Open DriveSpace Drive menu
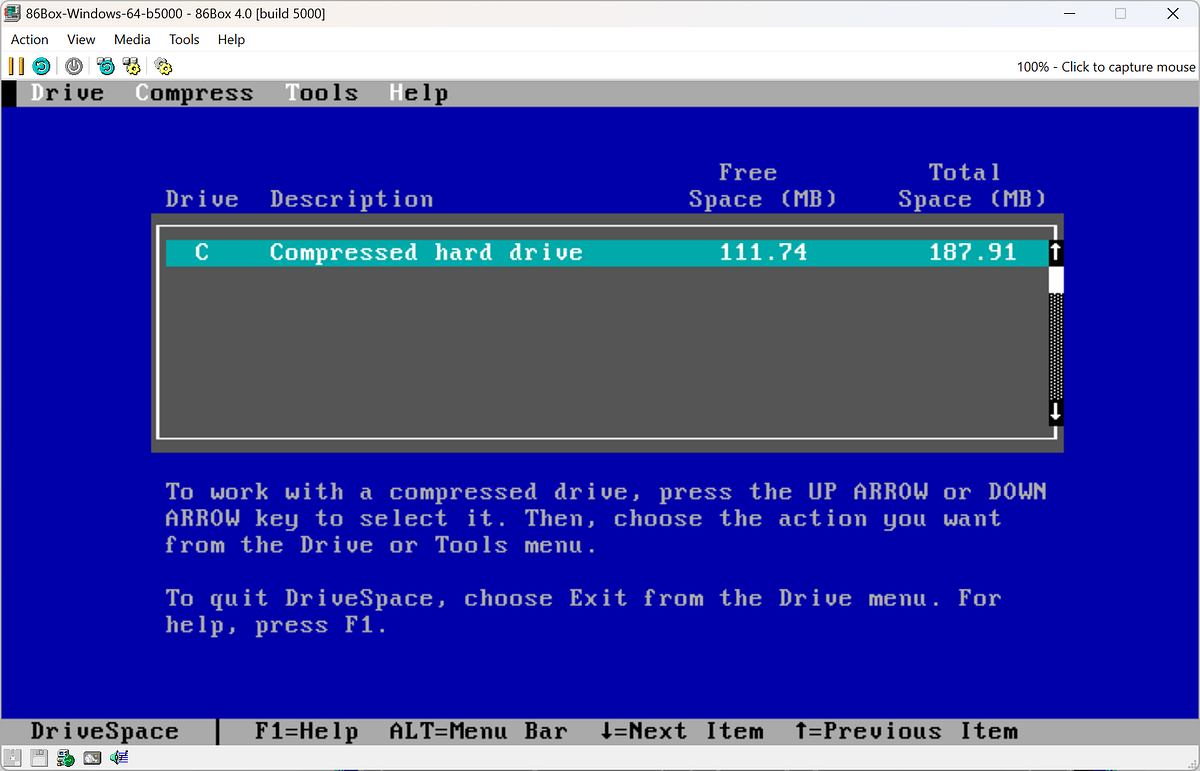Viewport: 1200px width, 771px height. tap(67, 93)
